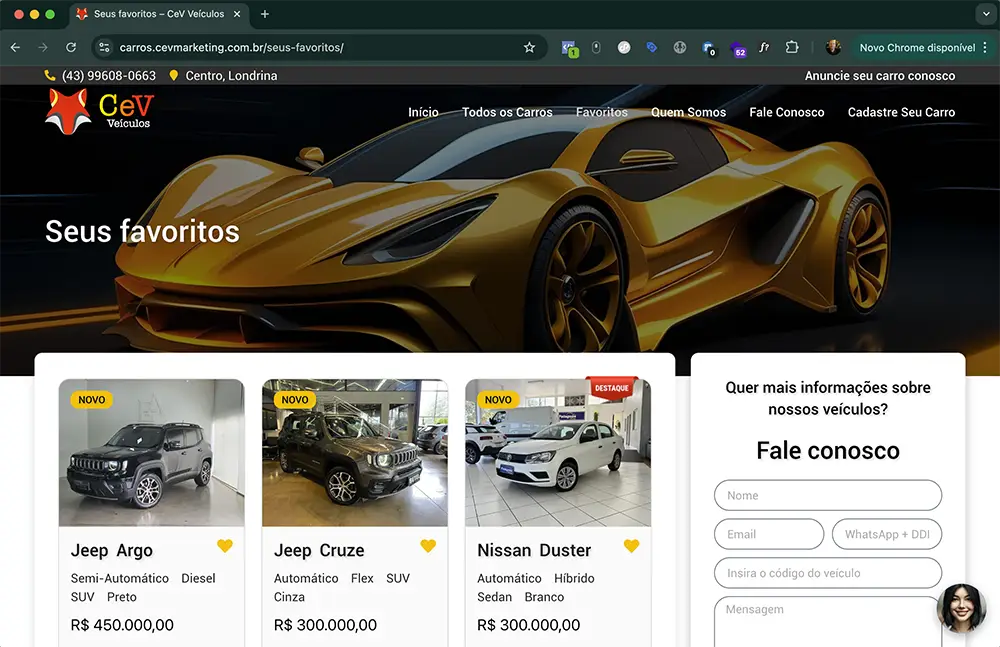Click the site information icon in address bar
1000x647 pixels.
pos(105,47)
